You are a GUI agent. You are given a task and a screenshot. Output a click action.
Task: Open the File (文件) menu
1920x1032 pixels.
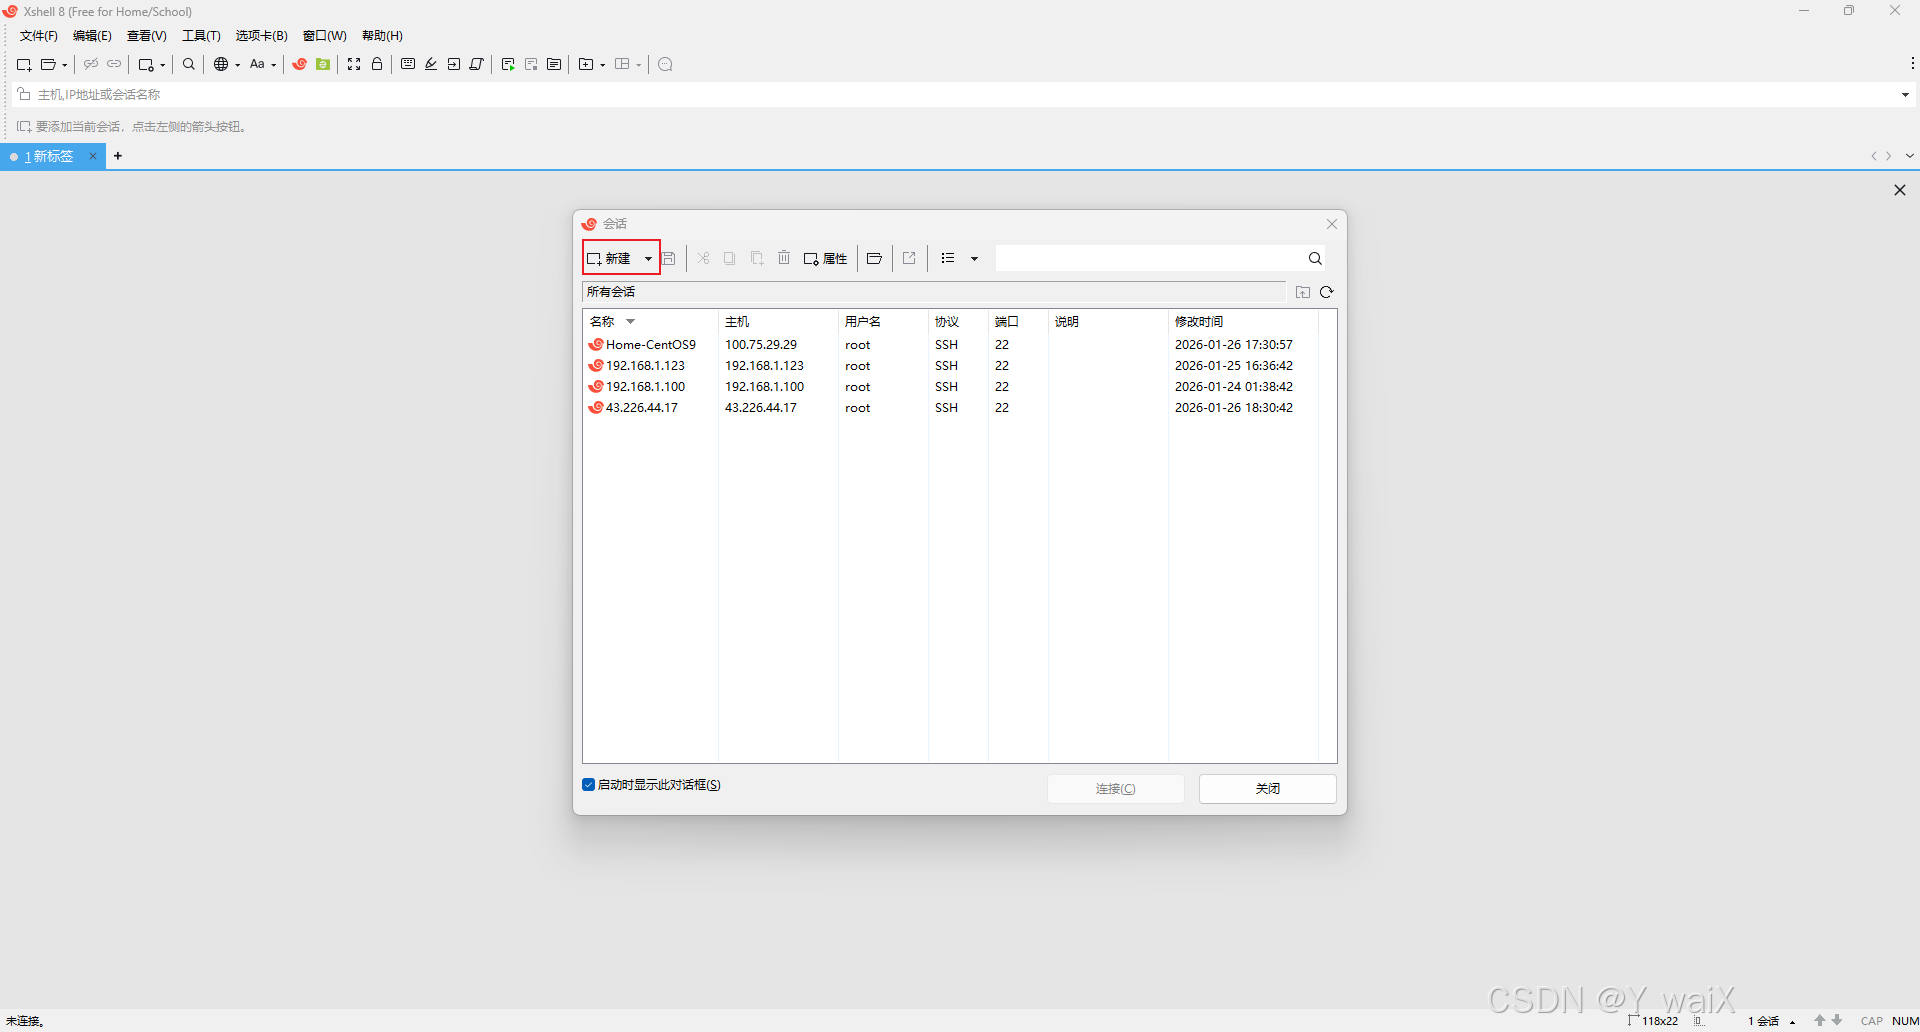pos(39,36)
